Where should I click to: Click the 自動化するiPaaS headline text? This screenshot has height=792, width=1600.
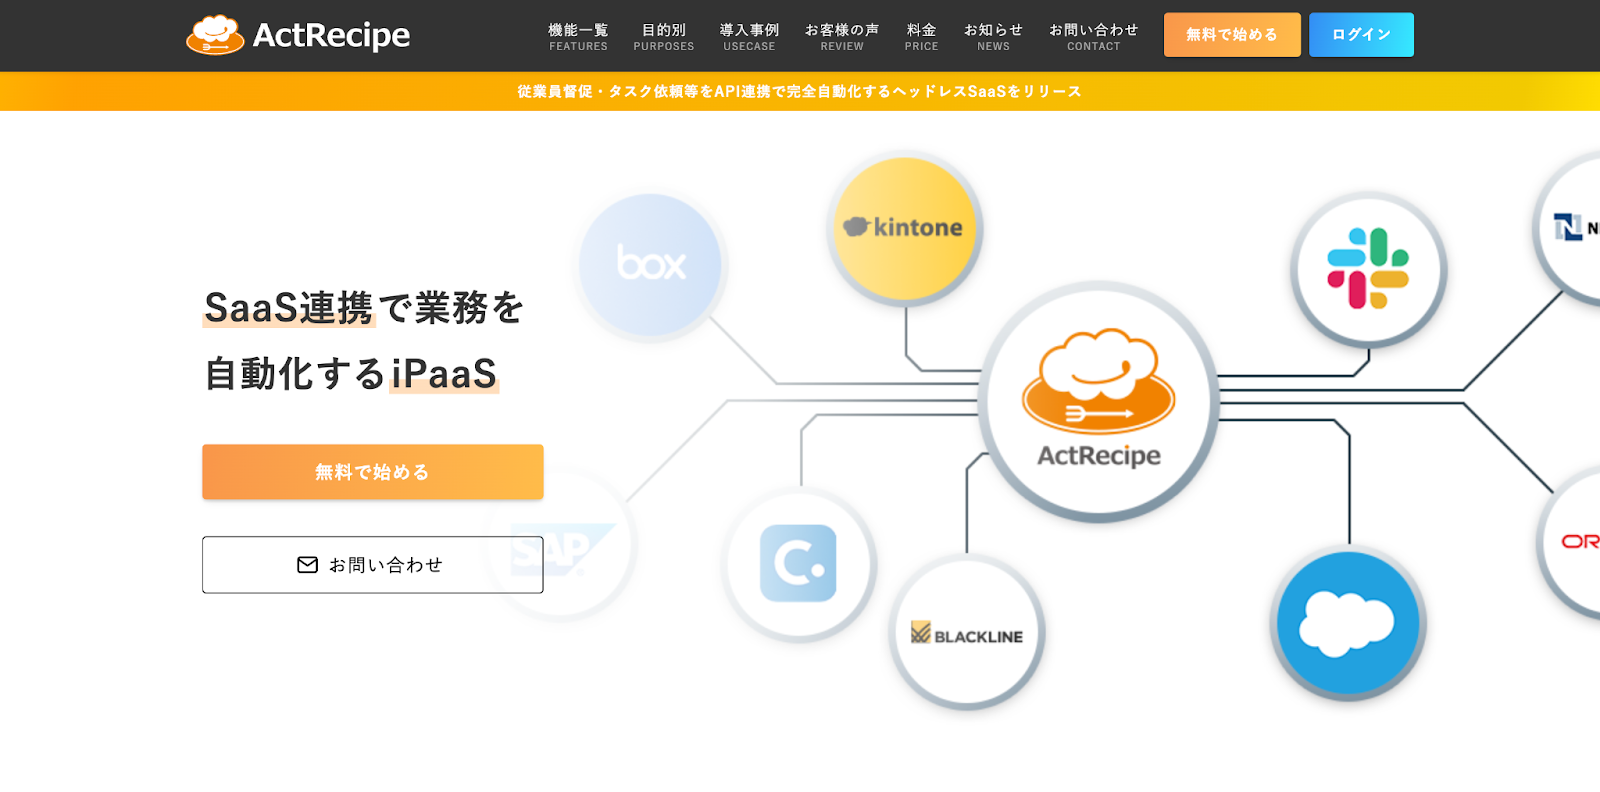click(351, 373)
